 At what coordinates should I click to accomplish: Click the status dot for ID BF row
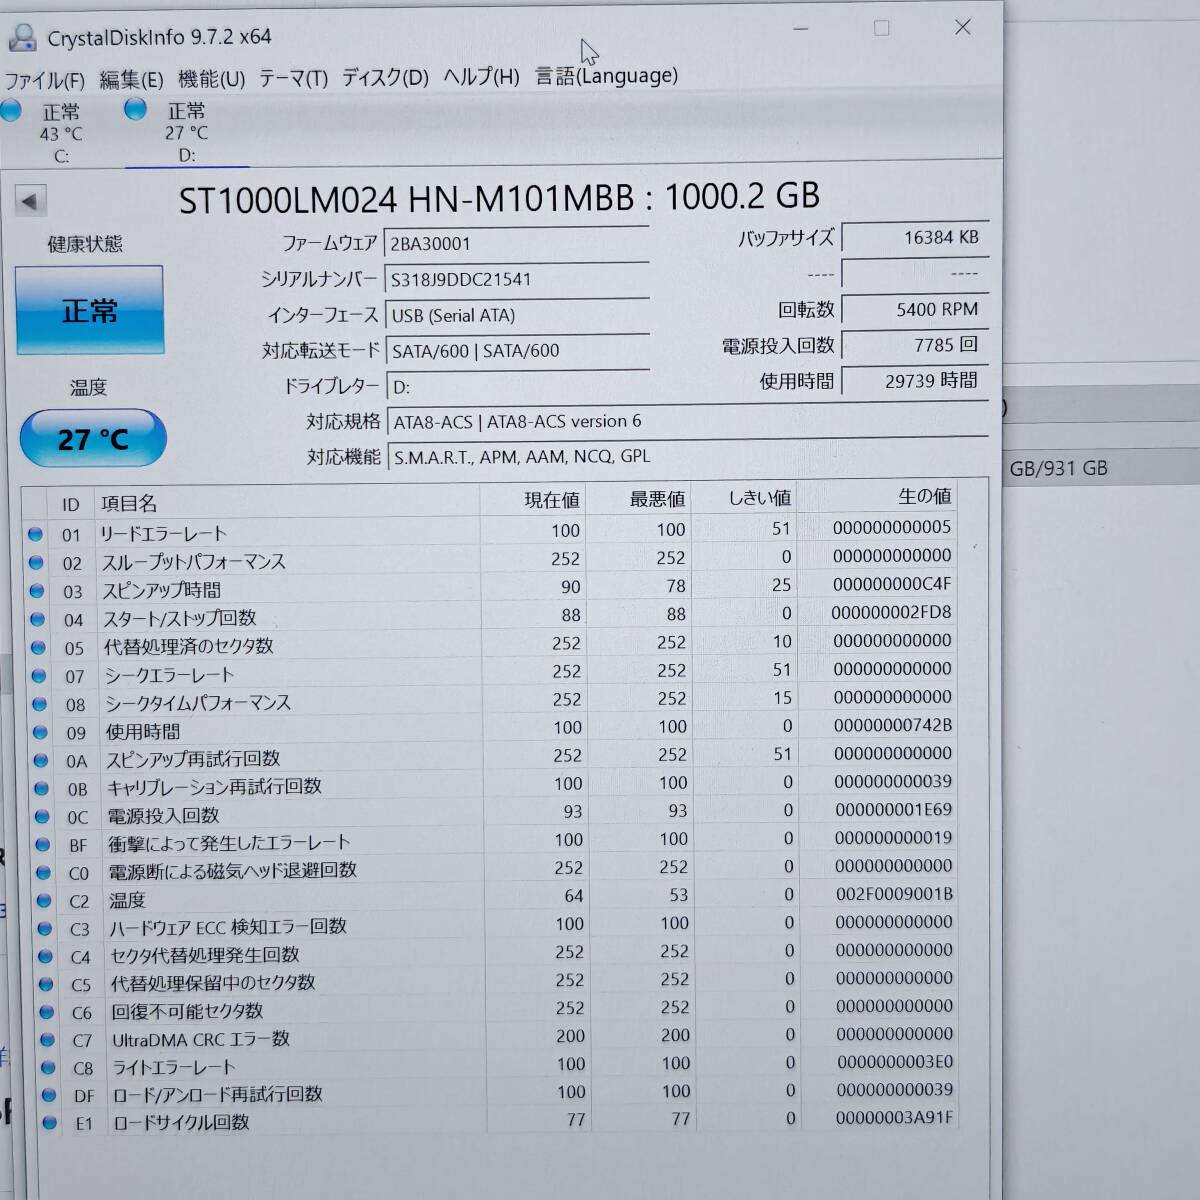click(43, 845)
